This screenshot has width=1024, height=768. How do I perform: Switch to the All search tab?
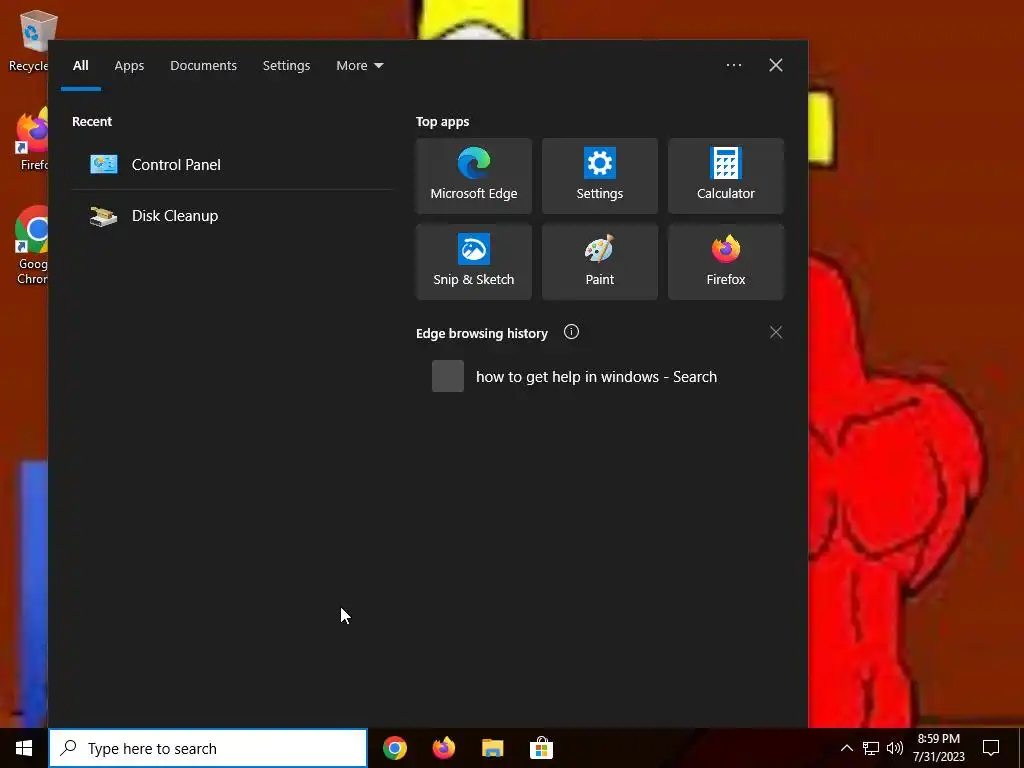[80, 65]
